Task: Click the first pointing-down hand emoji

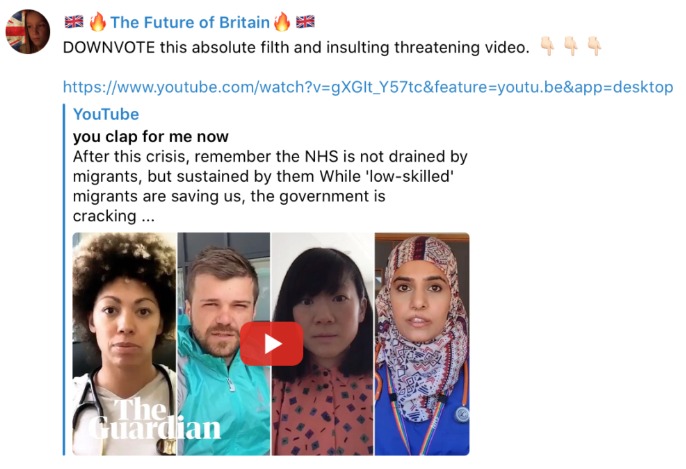Action: point(547,46)
